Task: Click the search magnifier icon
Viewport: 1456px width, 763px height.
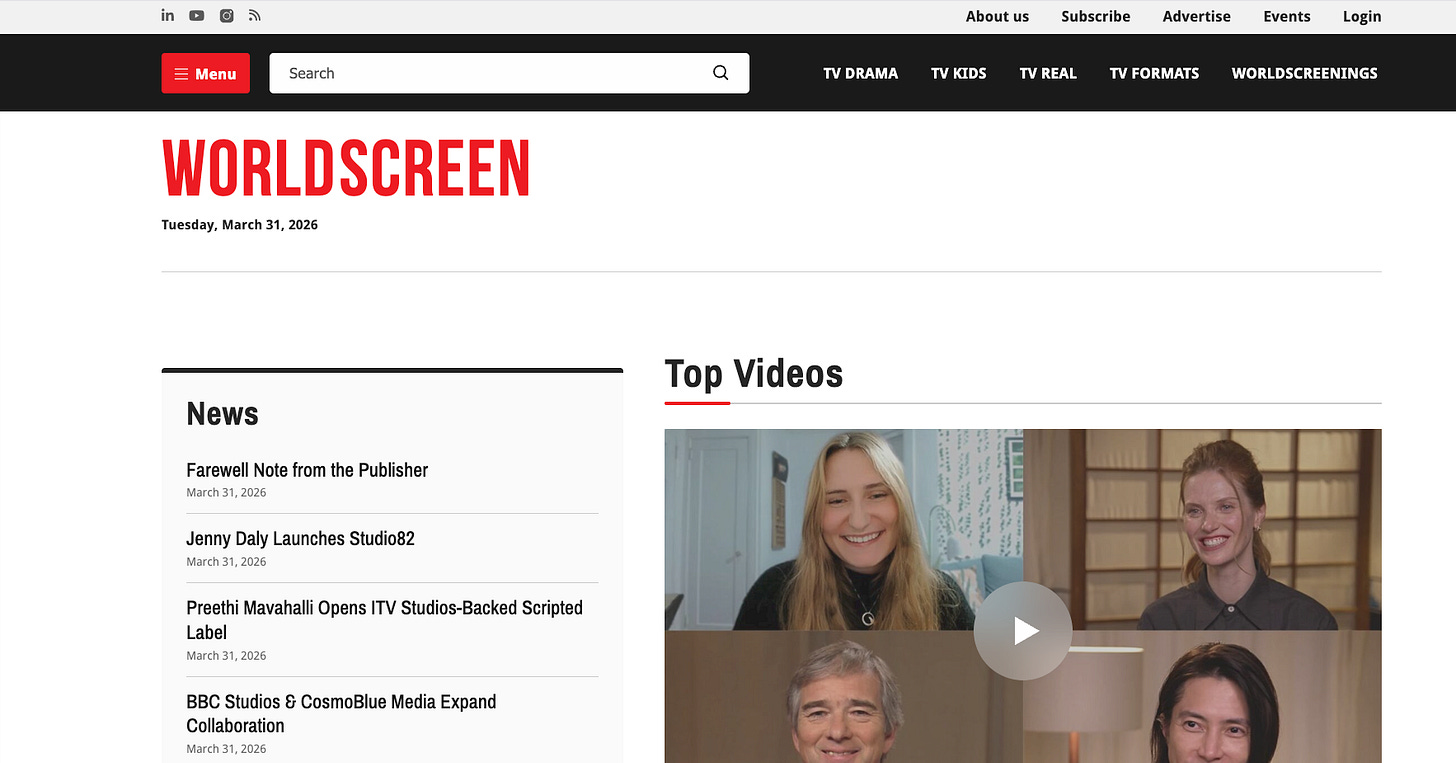Action: (x=720, y=73)
